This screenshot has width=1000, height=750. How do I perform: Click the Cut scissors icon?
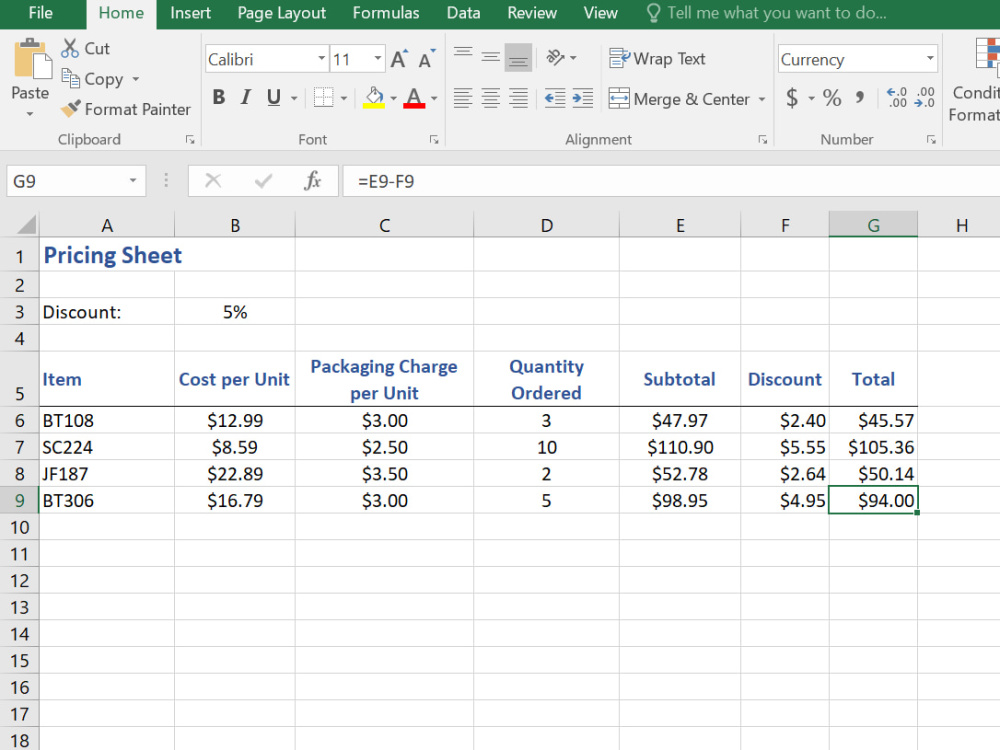tap(70, 48)
